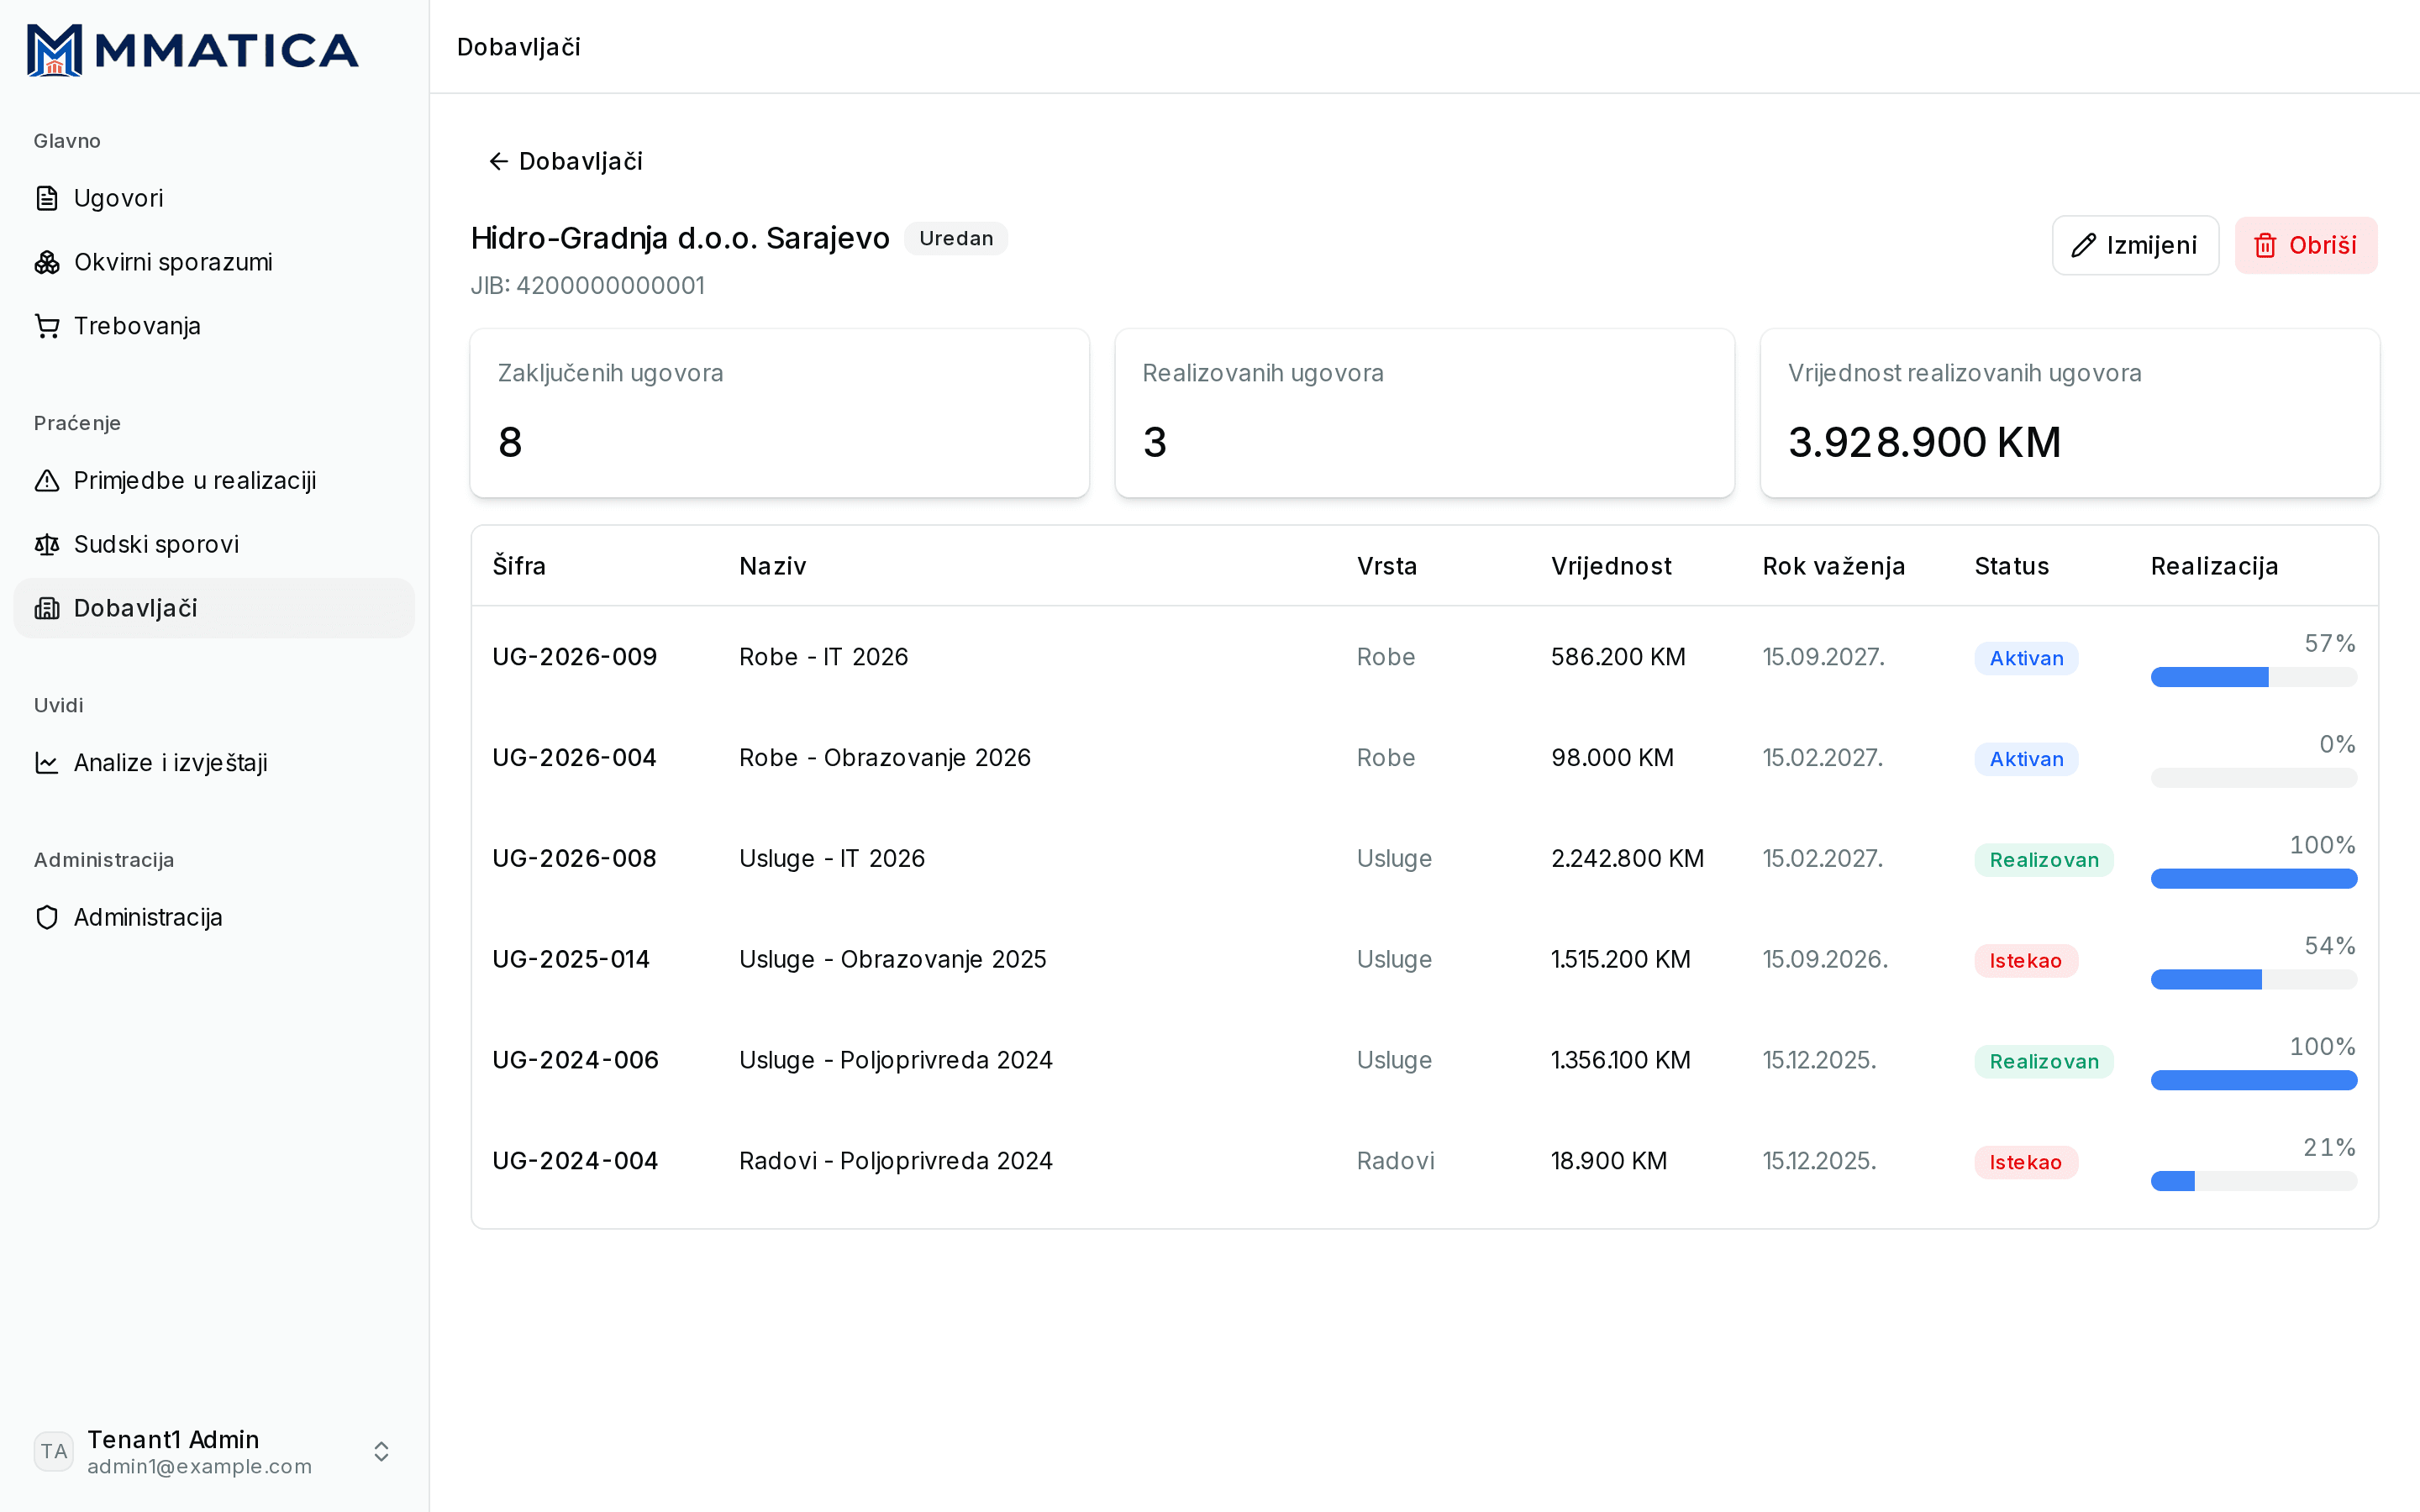Click the Ugovori document icon
The height and width of the screenshot is (1512, 2420).
coord(47,198)
